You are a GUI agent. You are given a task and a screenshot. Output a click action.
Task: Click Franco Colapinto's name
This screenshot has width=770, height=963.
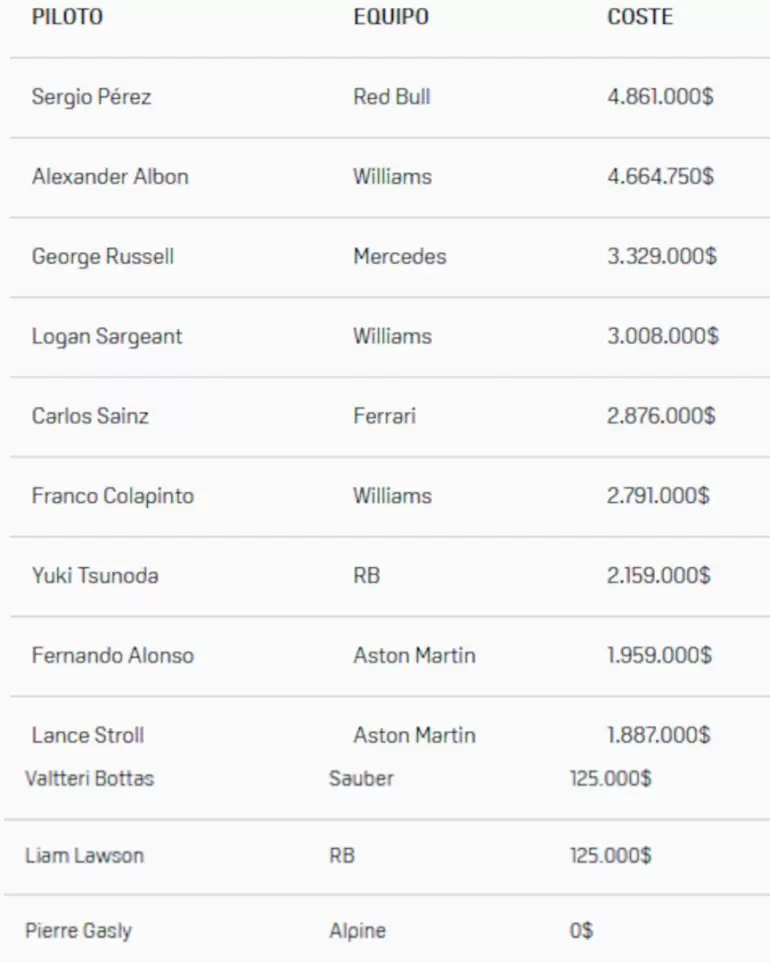point(113,496)
